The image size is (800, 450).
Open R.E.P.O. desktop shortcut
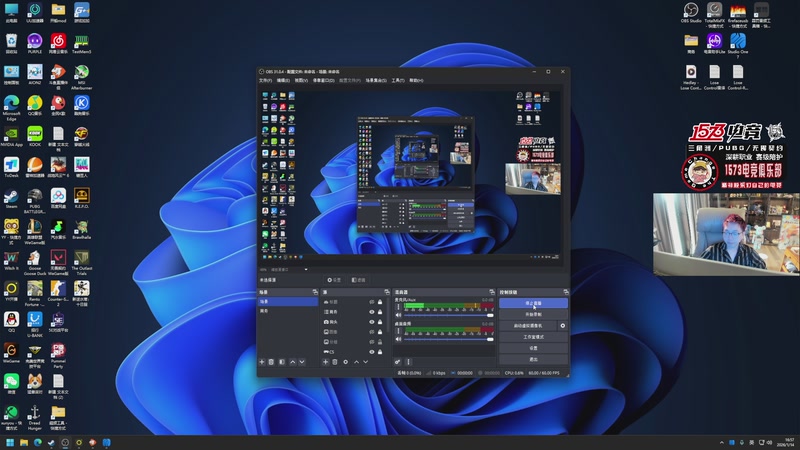coord(82,198)
